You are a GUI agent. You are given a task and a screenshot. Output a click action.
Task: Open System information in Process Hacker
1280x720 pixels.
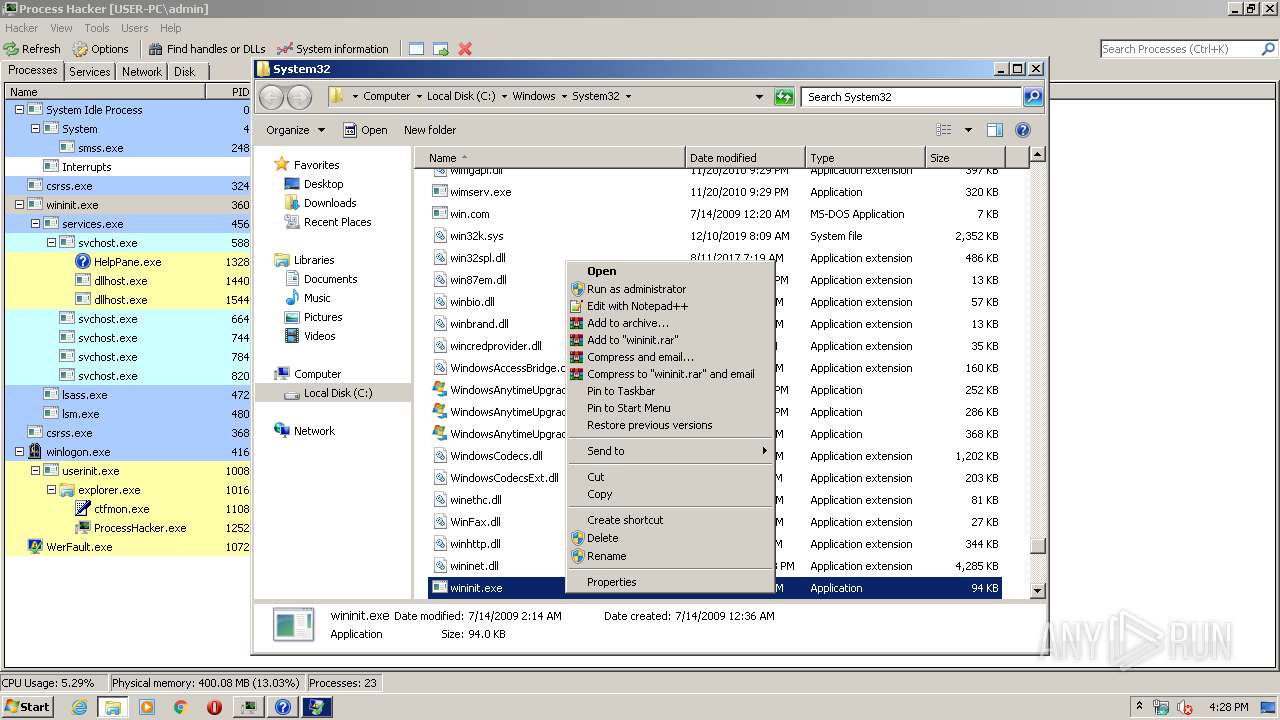(332, 49)
